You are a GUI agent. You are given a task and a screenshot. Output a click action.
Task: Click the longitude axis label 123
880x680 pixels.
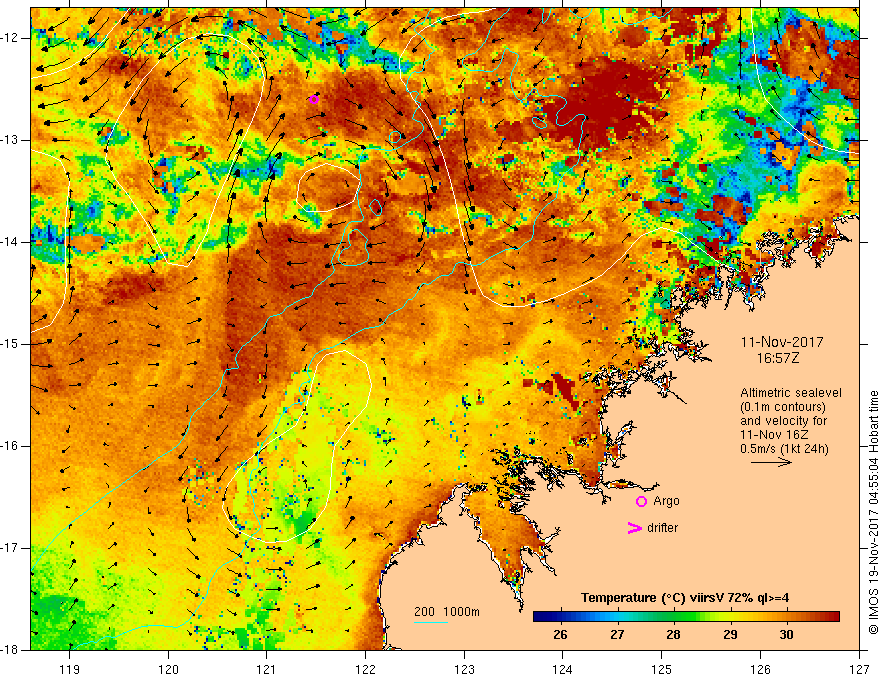click(x=464, y=669)
